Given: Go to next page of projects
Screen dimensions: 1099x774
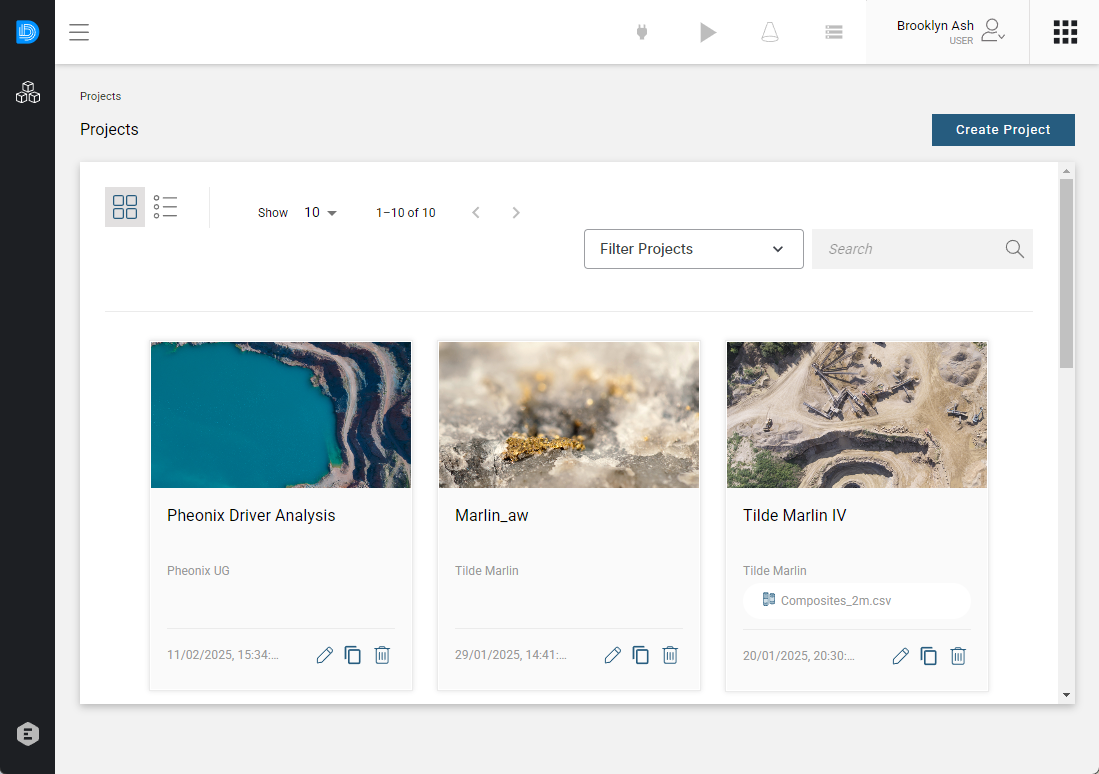Looking at the screenshot, I should [x=516, y=212].
